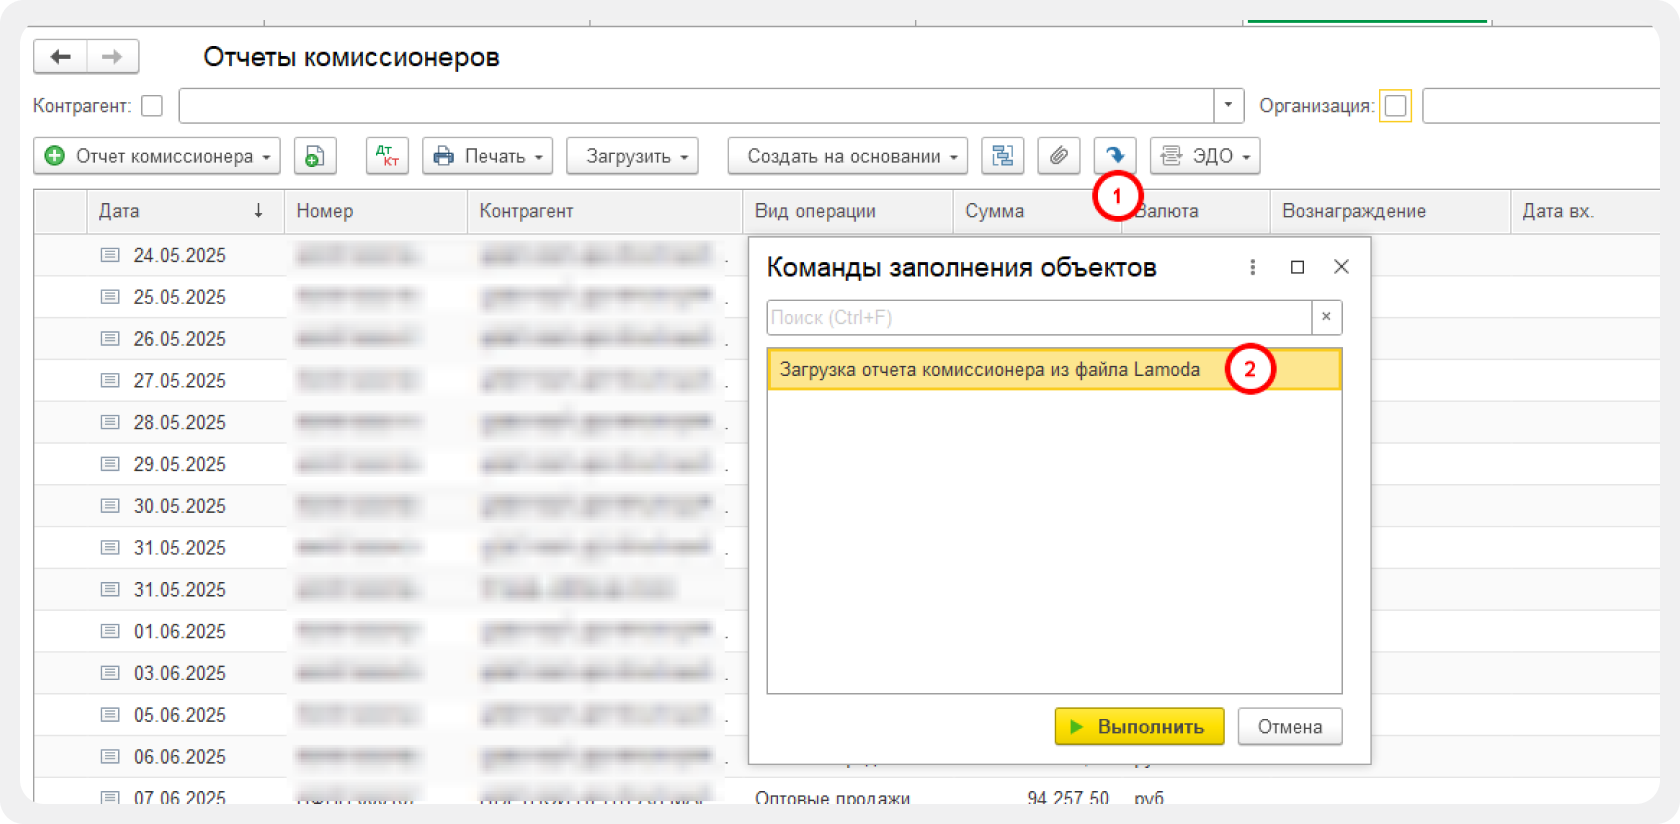Select the row dated 25.05.2025

(x=390, y=297)
